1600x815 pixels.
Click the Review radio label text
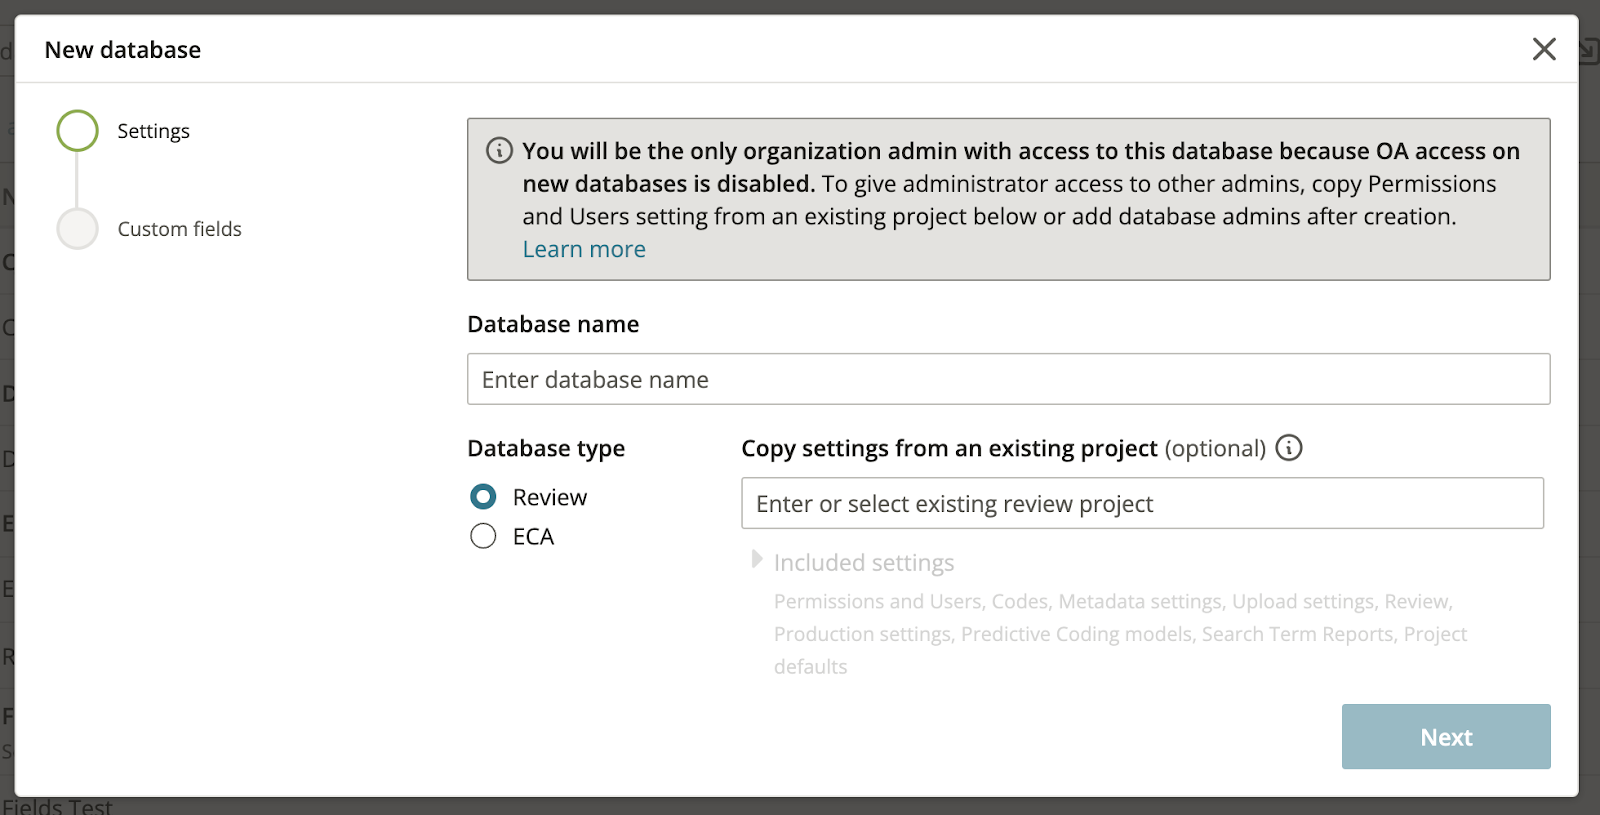coord(550,497)
